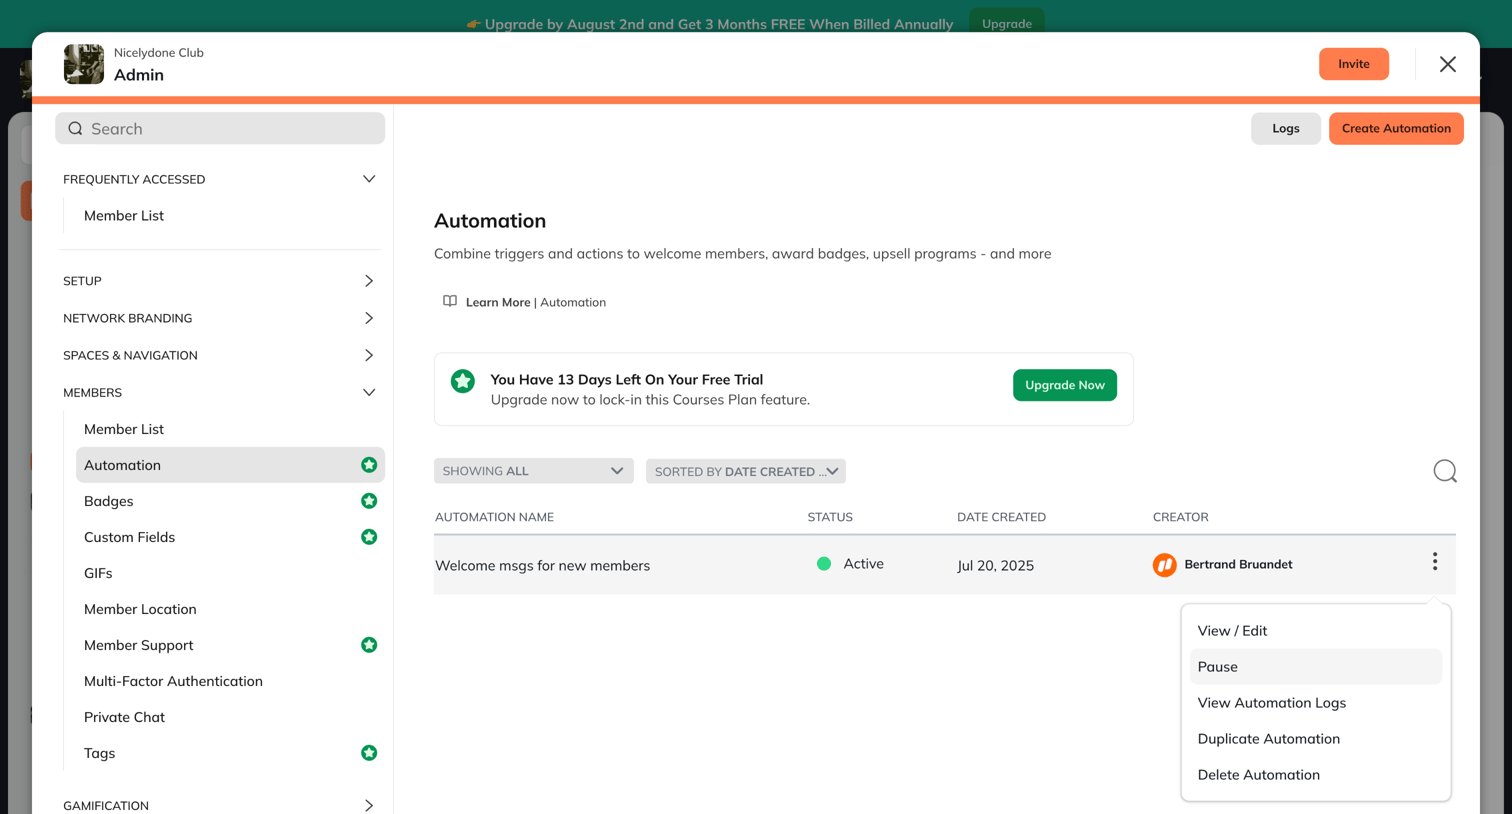Click the Date Created column header

coord(1001,517)
